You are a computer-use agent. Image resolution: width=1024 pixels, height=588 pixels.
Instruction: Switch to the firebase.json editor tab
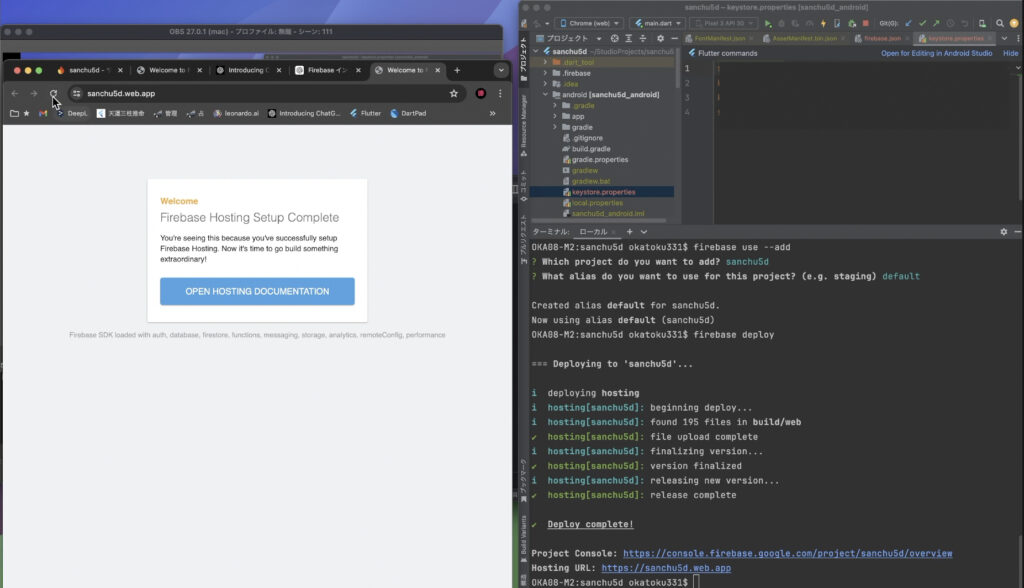(x=881, y=38)
